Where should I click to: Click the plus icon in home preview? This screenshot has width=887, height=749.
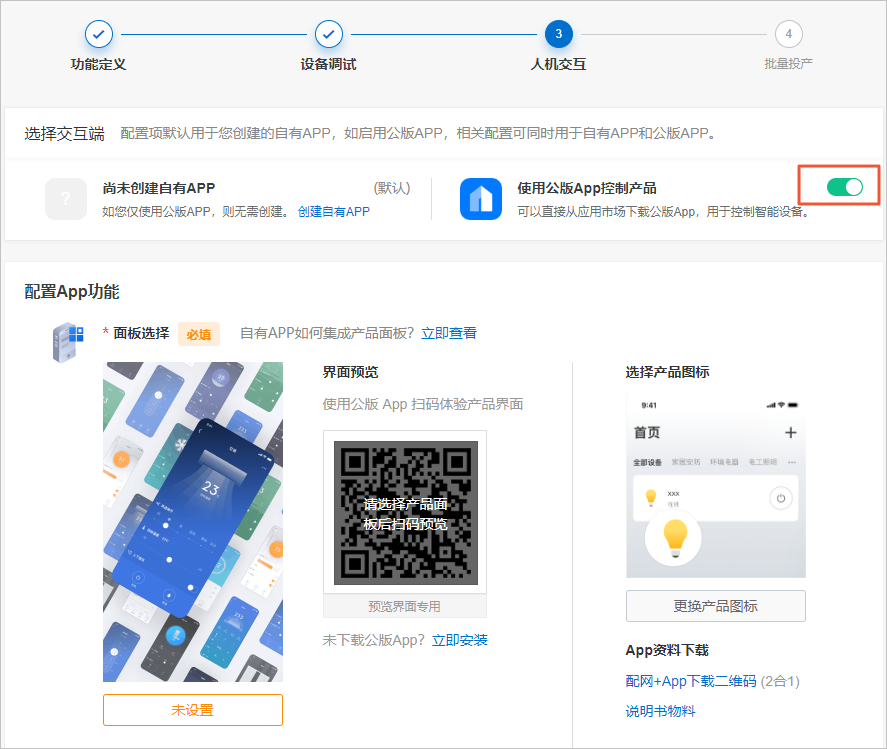pyautogui.click(x=791, y=433)
